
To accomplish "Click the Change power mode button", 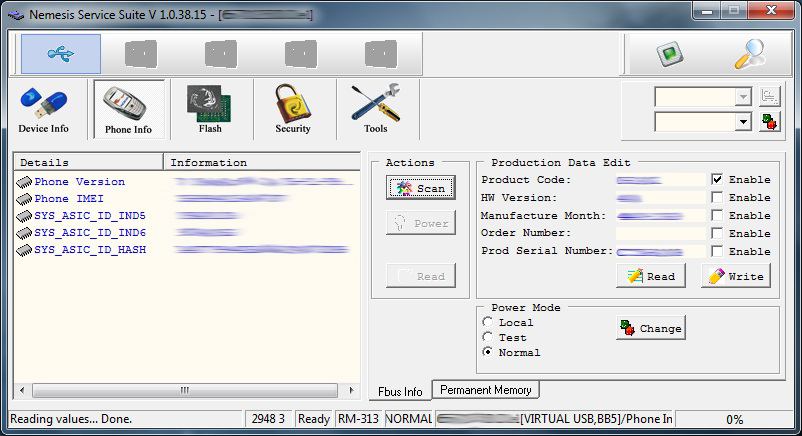I will (x=651, y=328).
